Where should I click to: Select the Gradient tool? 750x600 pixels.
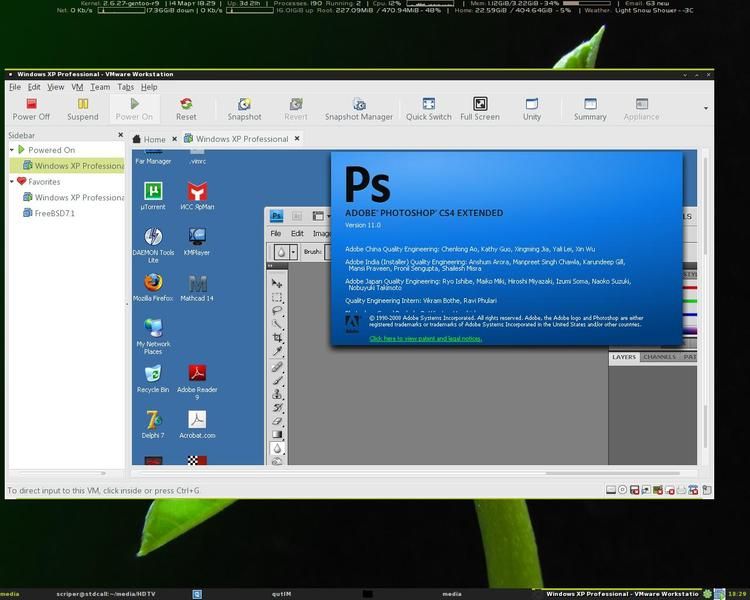pos(276,434)
